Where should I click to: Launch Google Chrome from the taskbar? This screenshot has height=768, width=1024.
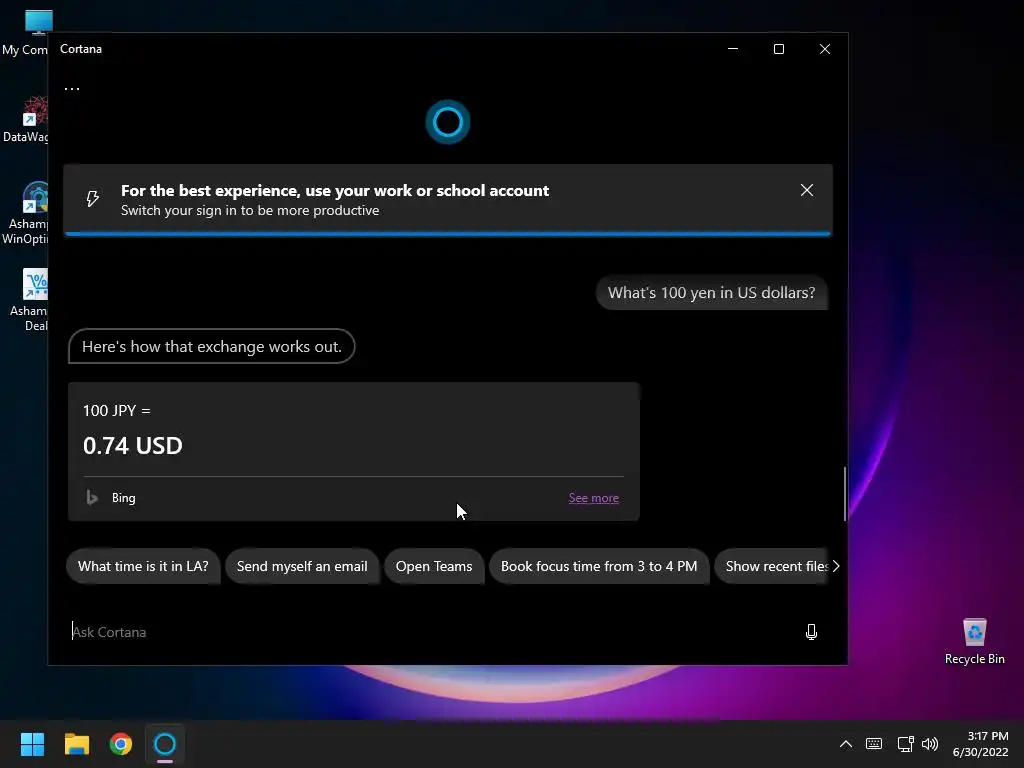pyautogui.click(x=121, y=744)
